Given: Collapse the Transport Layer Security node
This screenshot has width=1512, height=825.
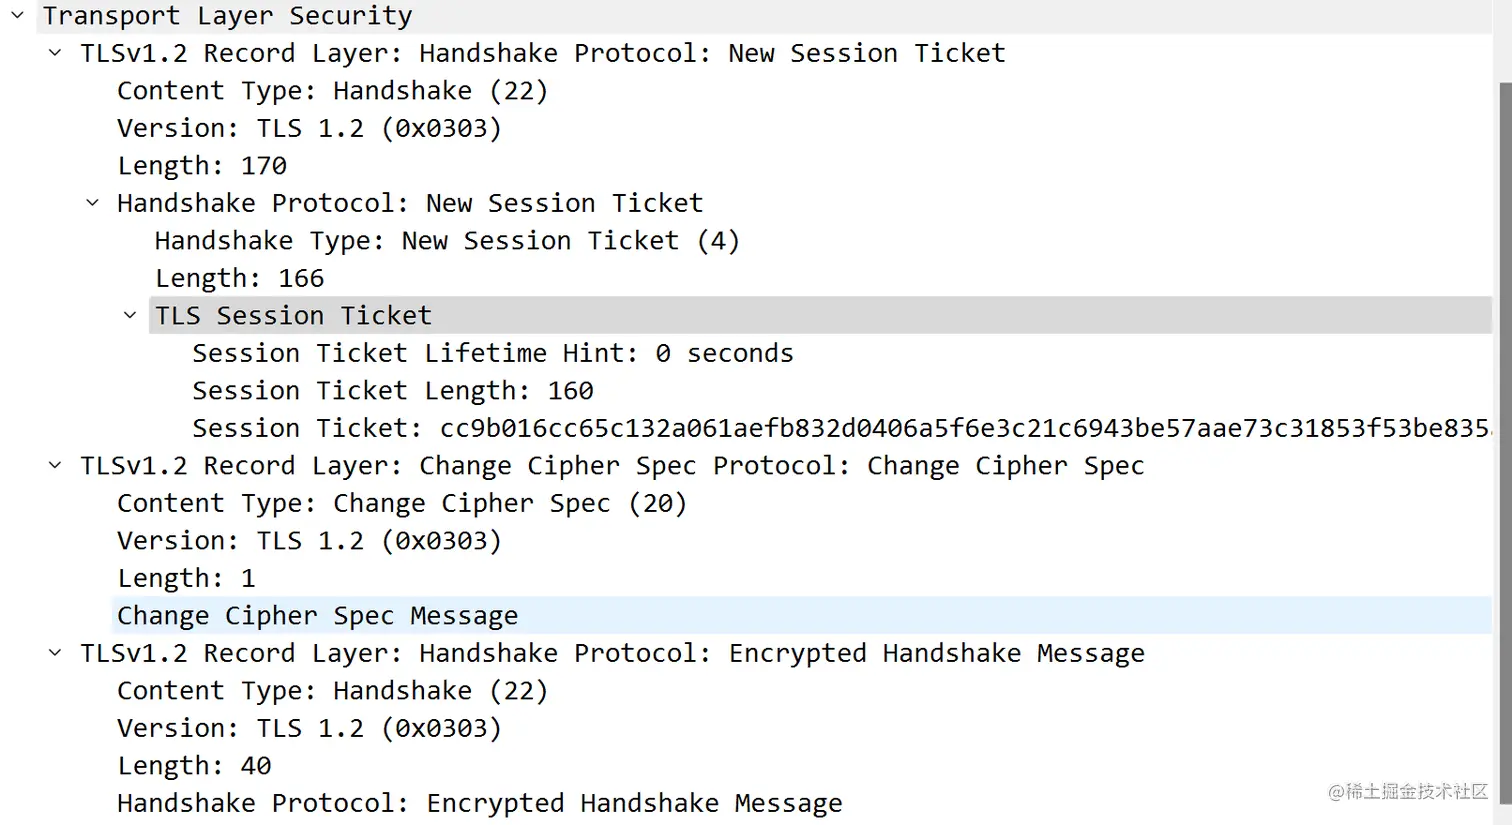Looking at the screenshot, I should click(x=17, y=15).
